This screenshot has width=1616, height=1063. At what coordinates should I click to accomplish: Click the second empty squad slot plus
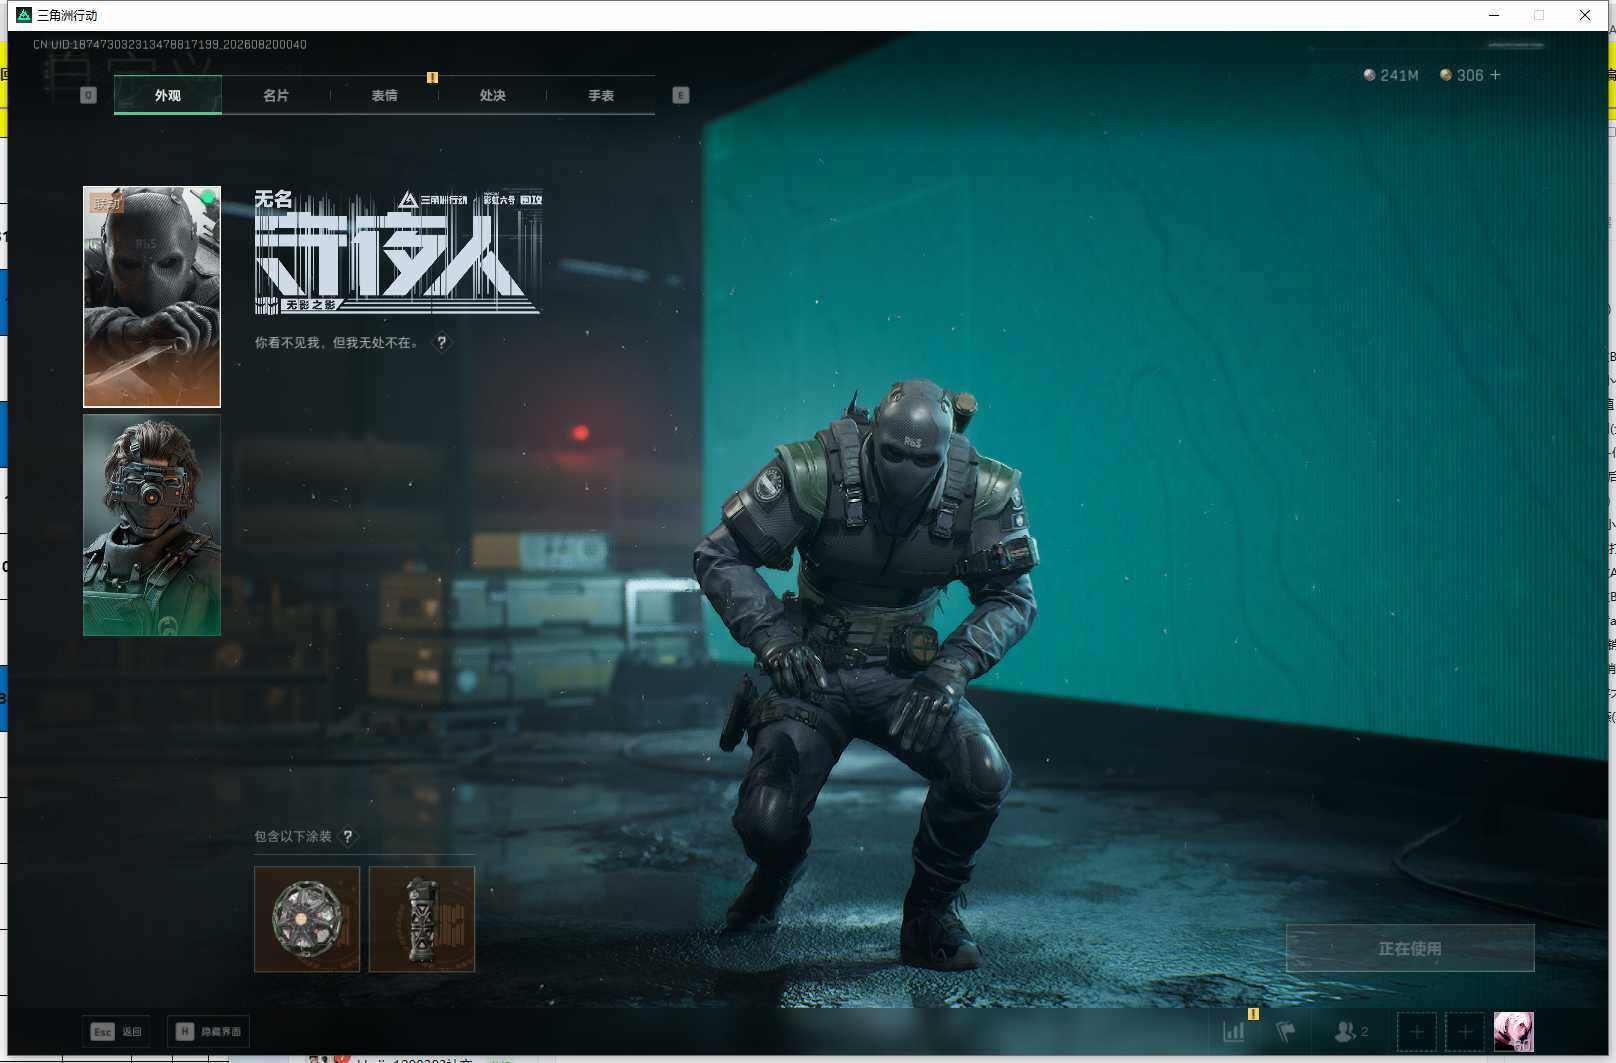(1465, 1031)
